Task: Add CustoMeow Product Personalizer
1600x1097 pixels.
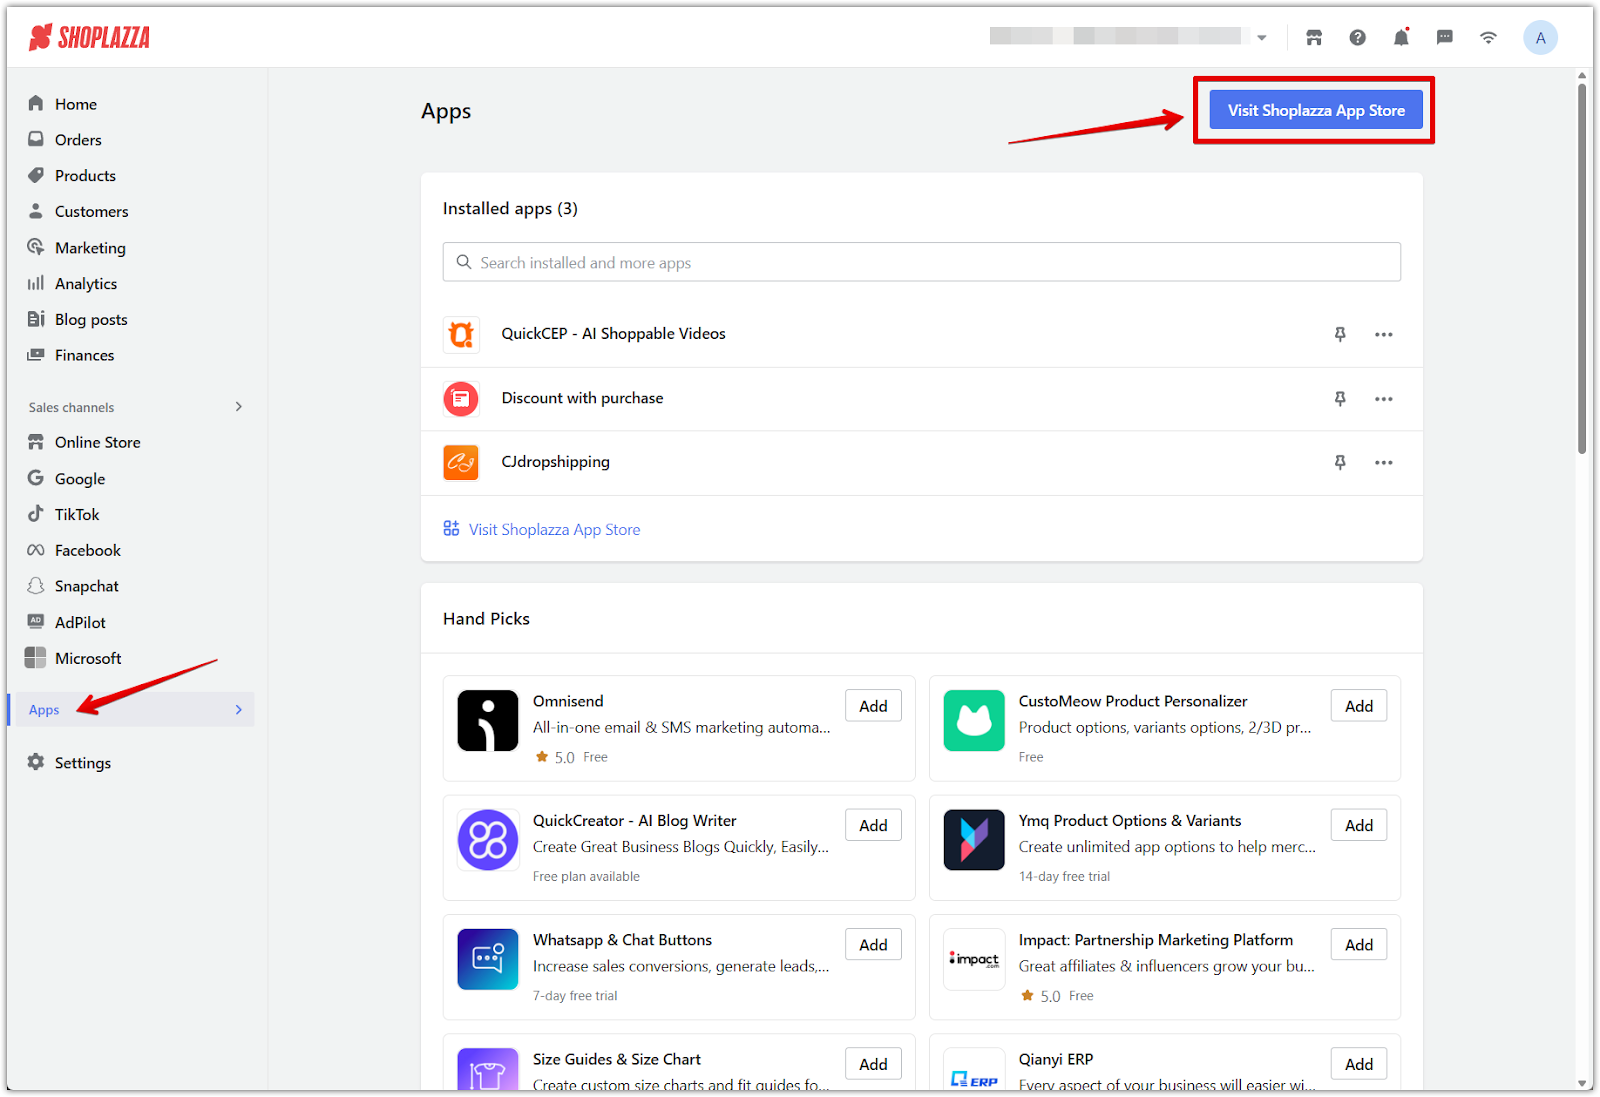Action: 1359,706
